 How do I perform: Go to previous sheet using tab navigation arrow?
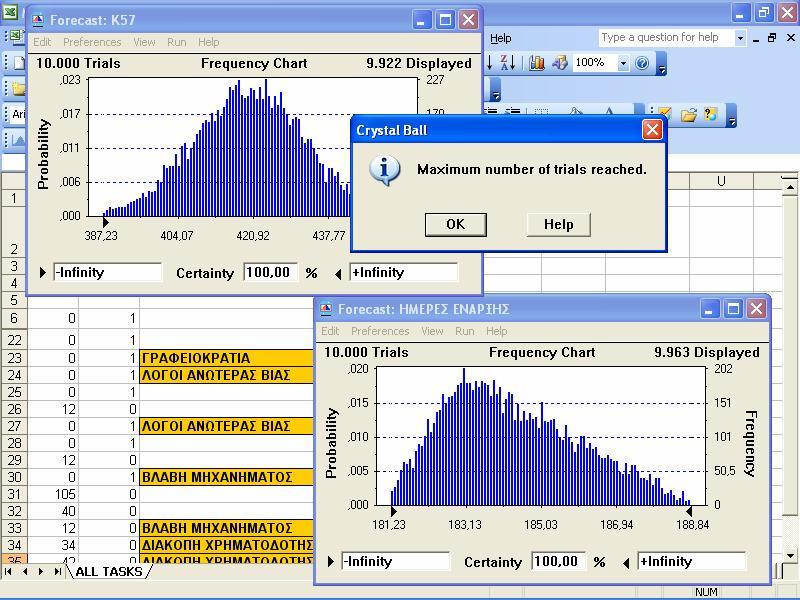tap(24, 571)
